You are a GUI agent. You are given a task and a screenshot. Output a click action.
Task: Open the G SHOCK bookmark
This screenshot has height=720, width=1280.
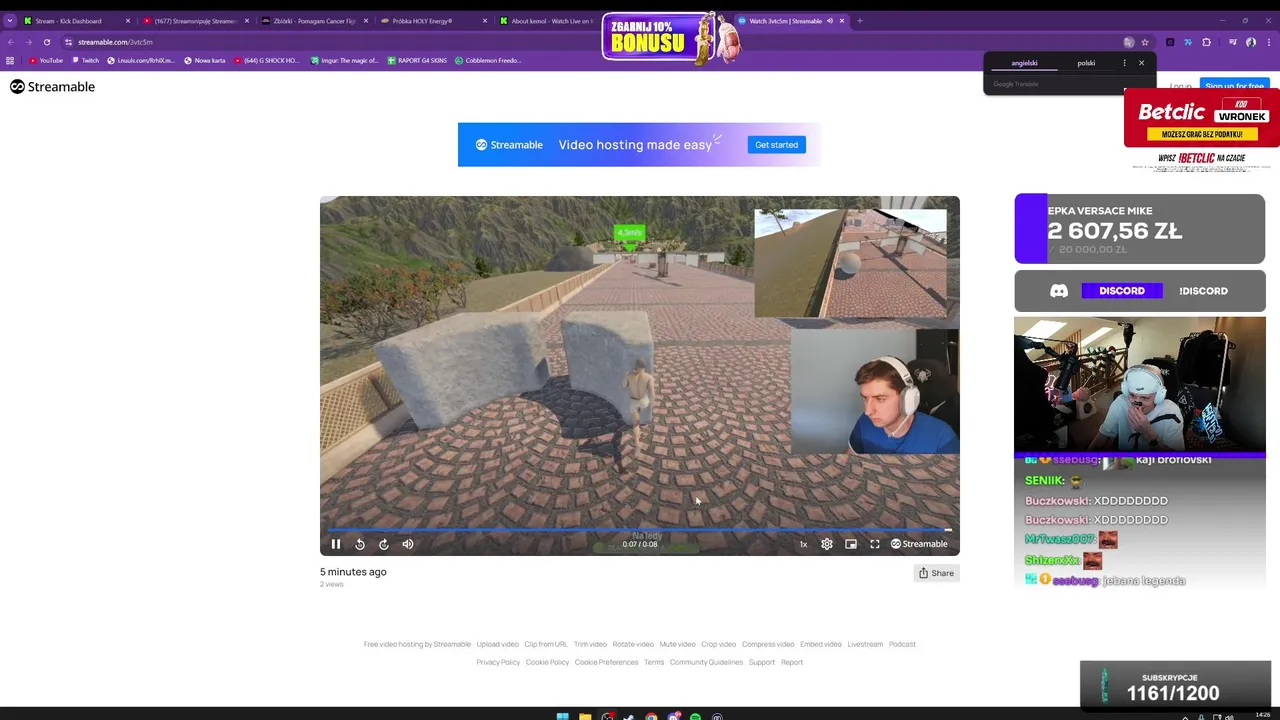pos(267,61)
